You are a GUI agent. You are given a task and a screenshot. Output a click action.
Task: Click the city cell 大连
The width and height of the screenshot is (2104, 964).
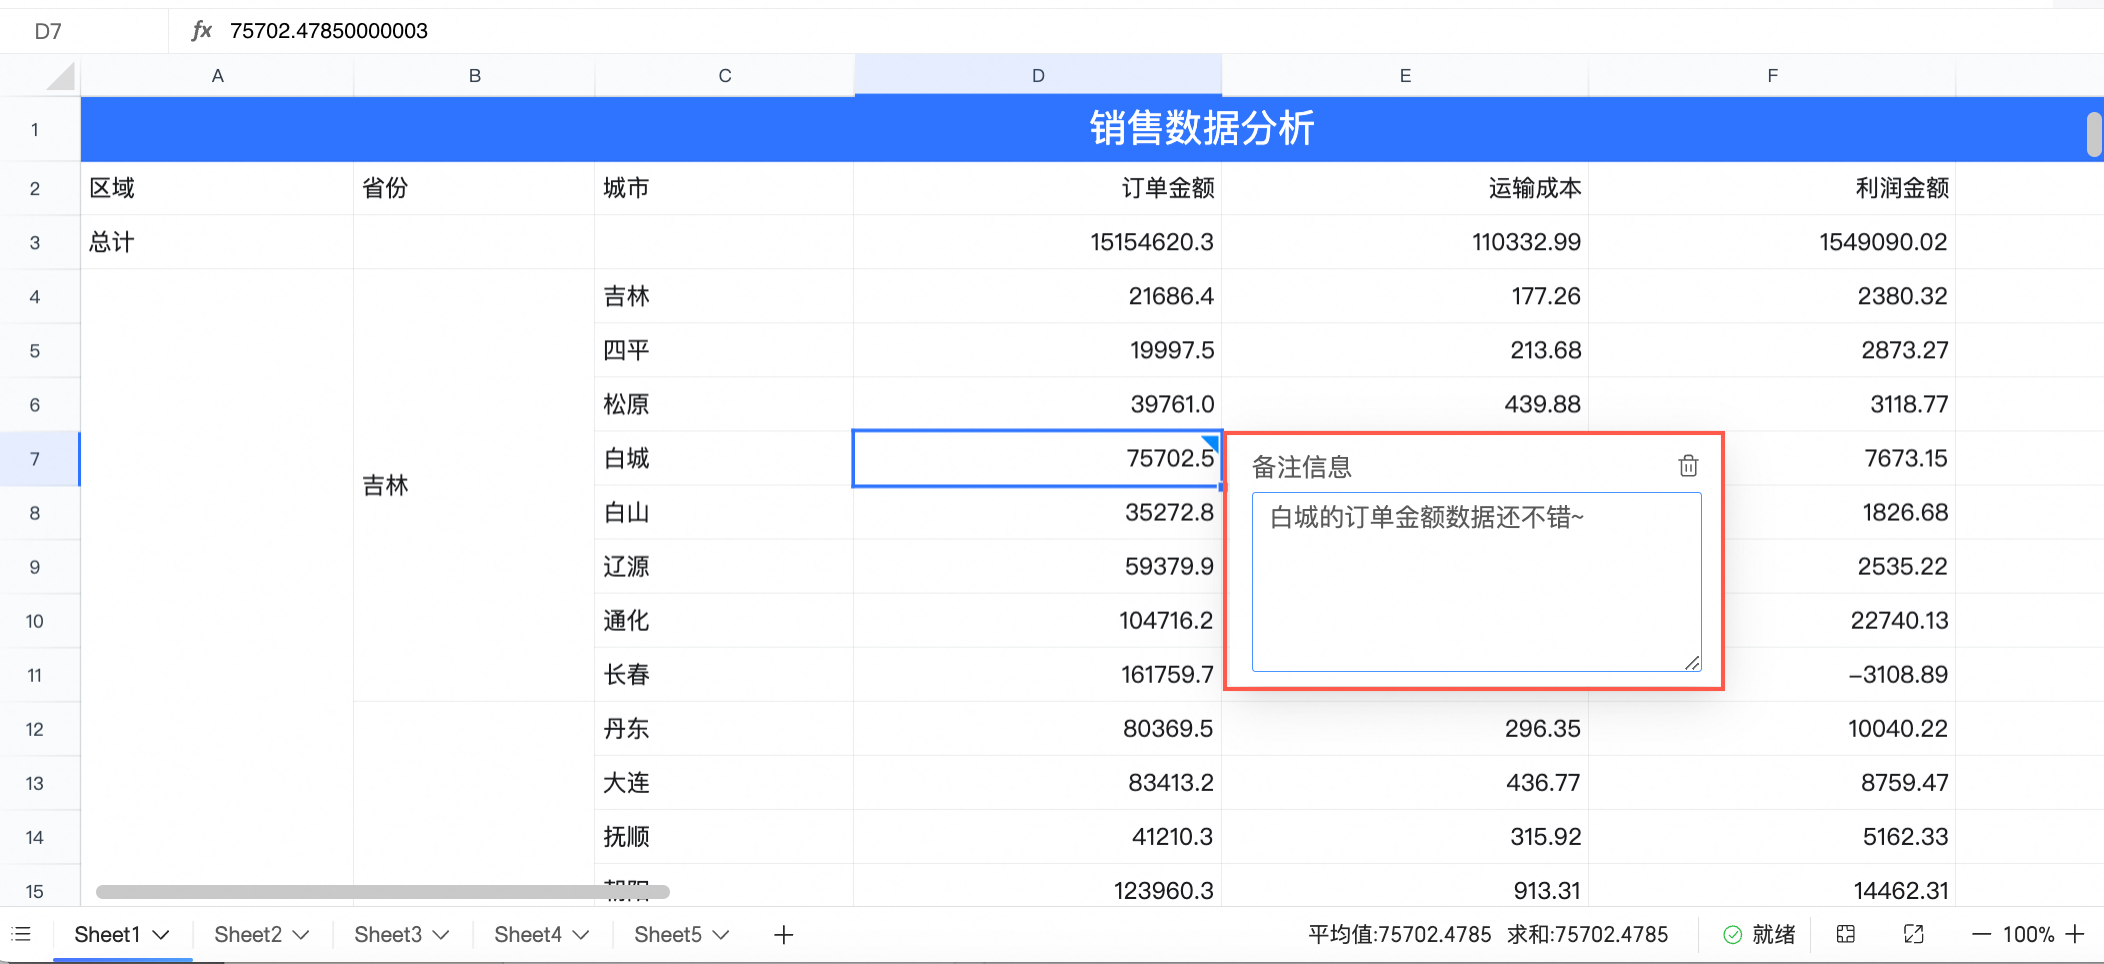point(724,782)
